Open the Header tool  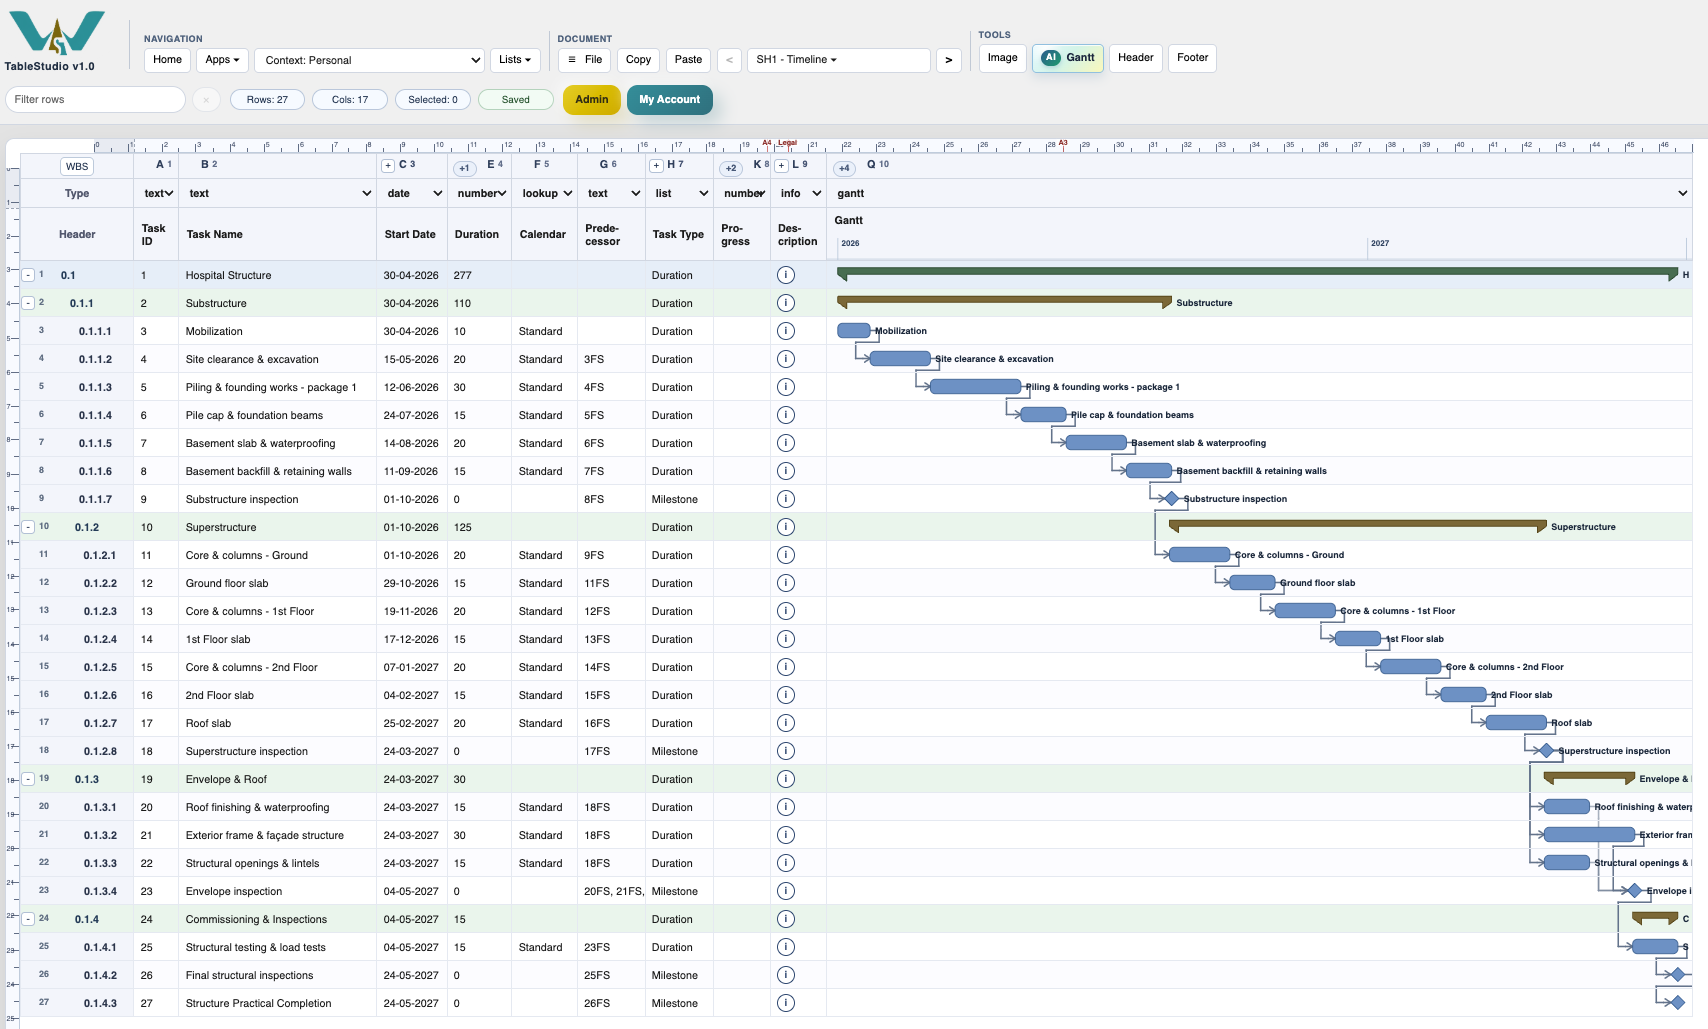[1135, 58]
